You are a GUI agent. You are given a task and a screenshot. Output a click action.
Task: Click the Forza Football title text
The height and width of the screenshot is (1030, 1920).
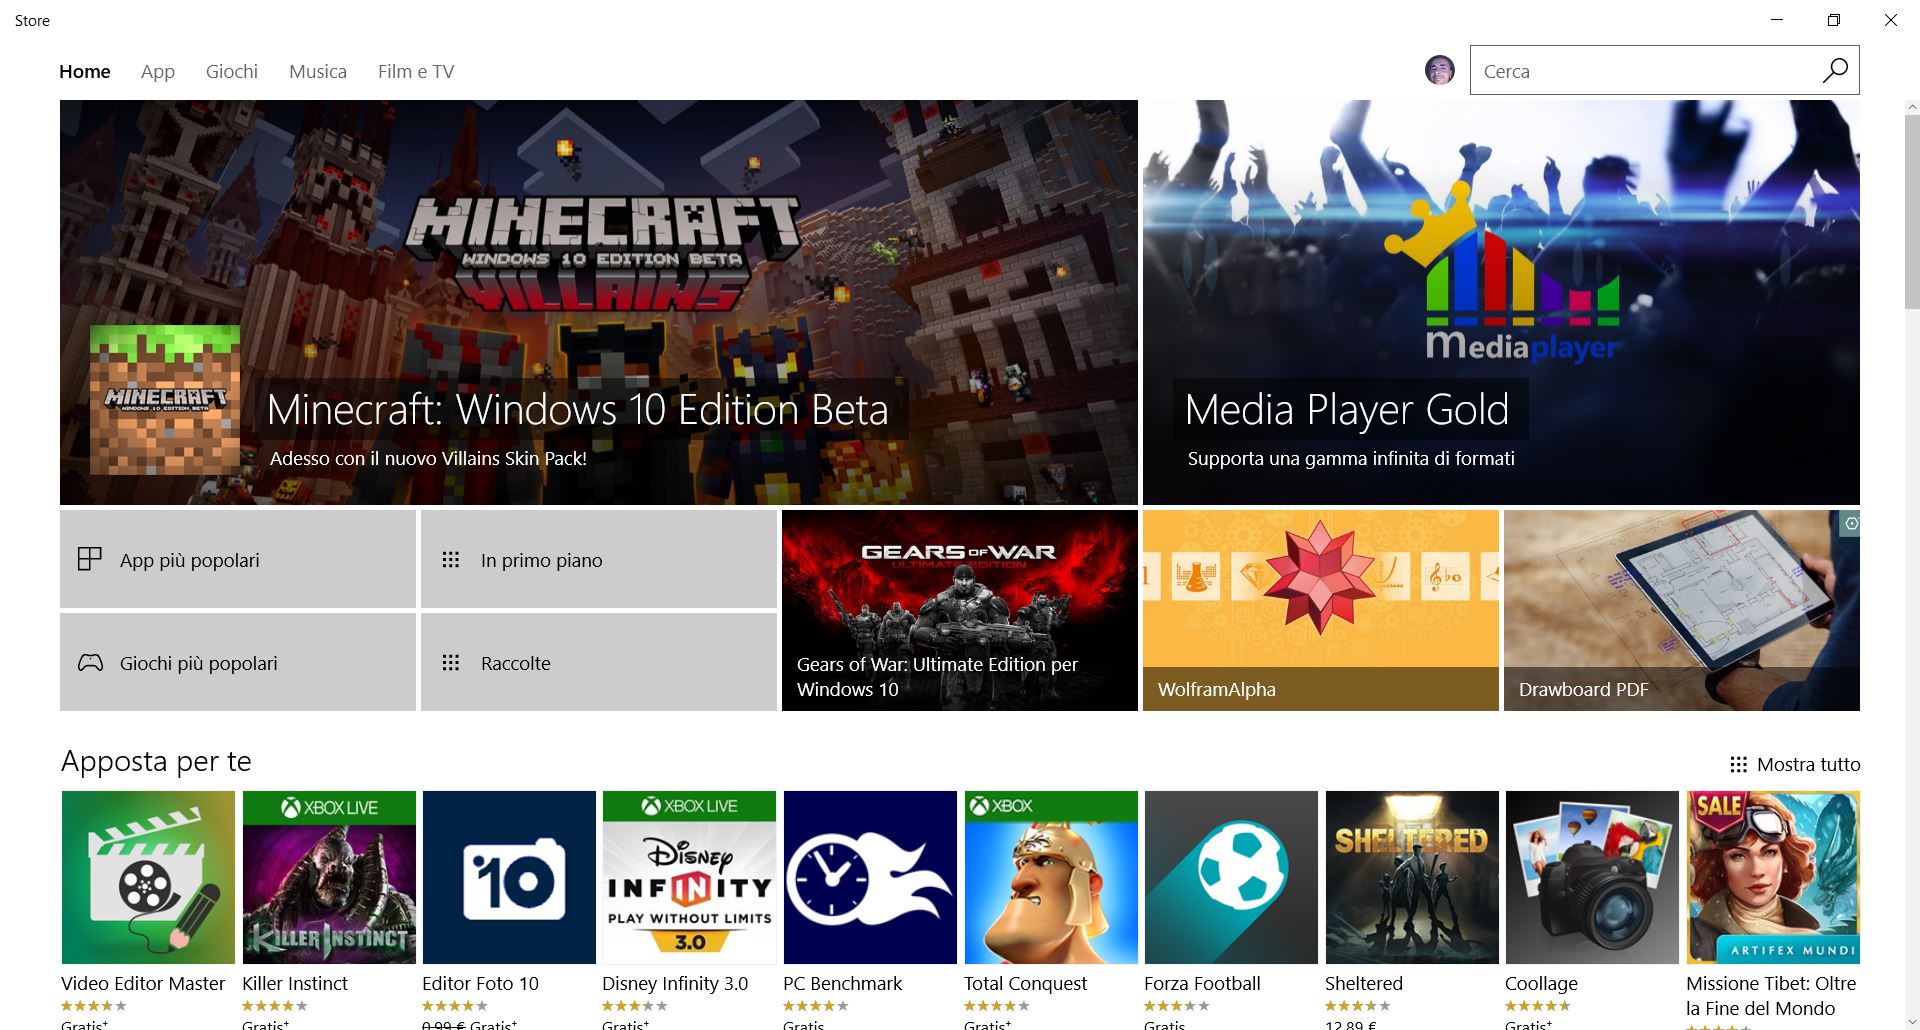(1202, 983)
